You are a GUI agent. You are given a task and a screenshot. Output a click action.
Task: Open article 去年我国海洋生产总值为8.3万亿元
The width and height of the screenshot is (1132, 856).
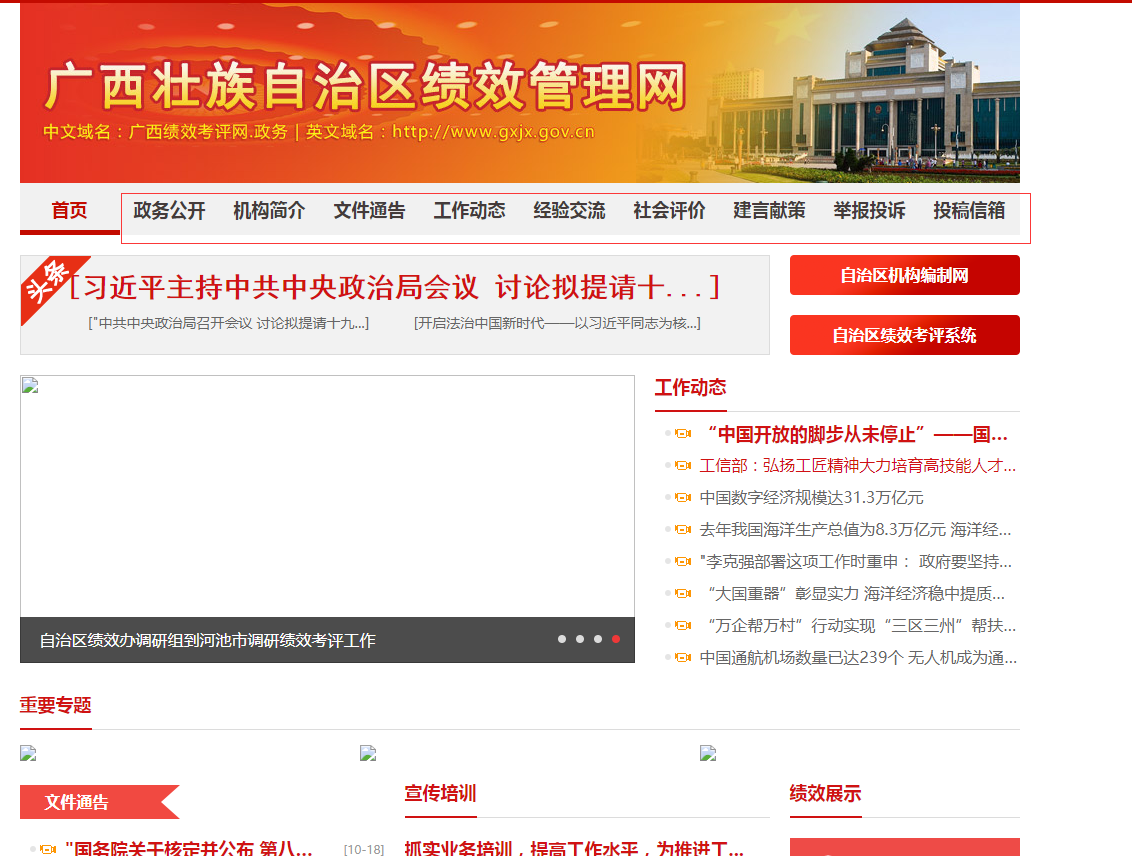click(855, 530)
